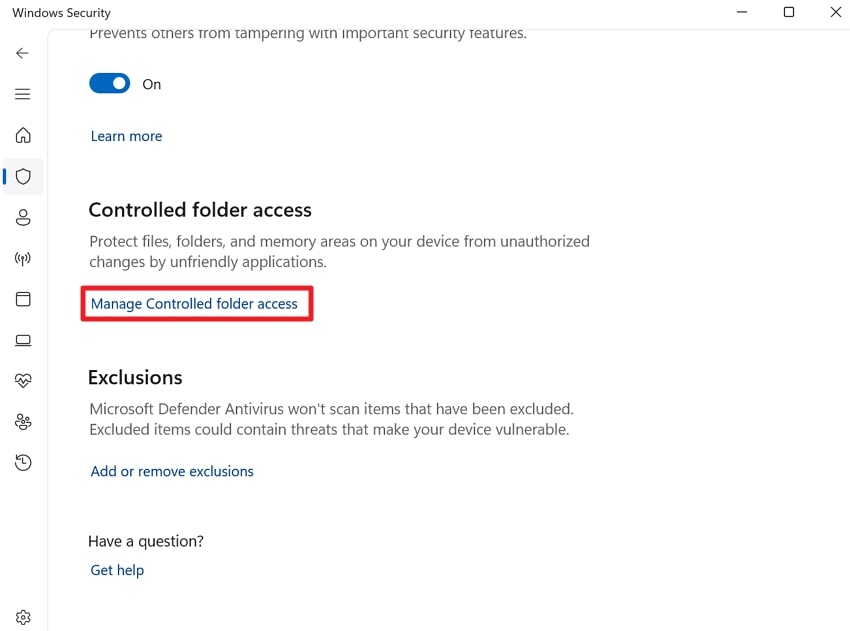The width and height of the screenshot is (850, 631).
Task: Select the Device security icon
Action: [x=23, y=340]
